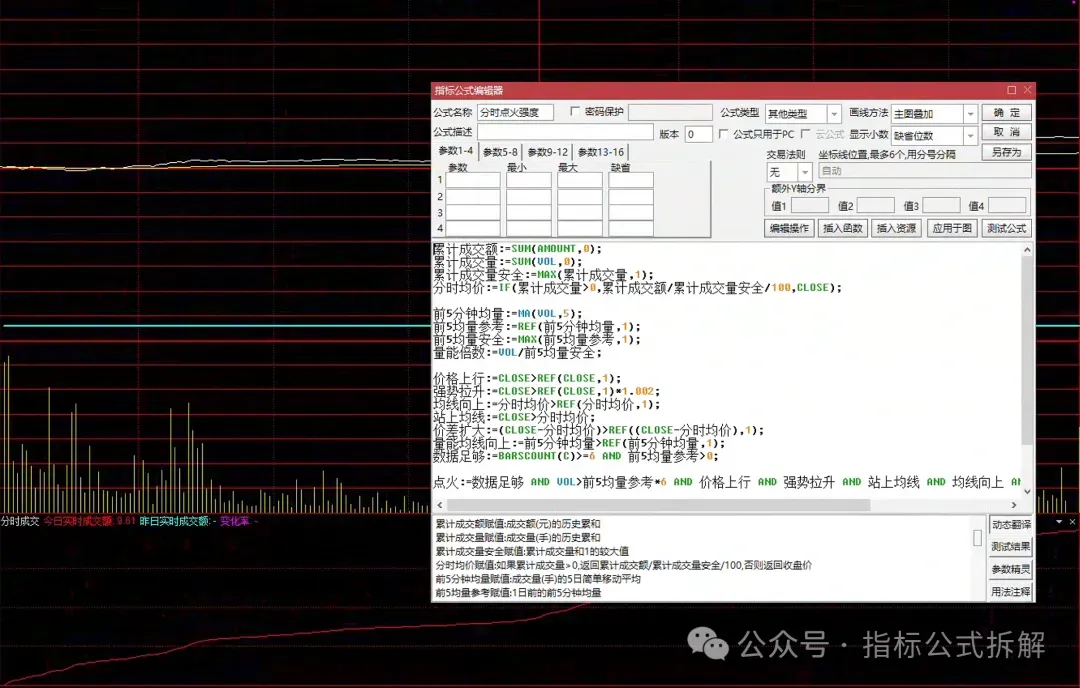The image size is (1080, 688).
Task: Click the 变化率 label
Action: click(235, 521)
